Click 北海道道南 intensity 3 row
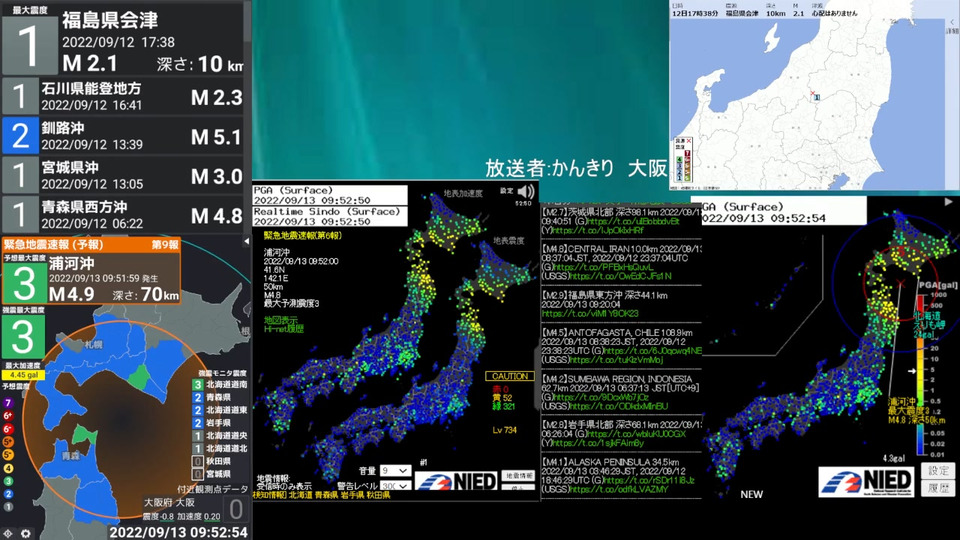 pyautogui.click(x=220, y=384)
